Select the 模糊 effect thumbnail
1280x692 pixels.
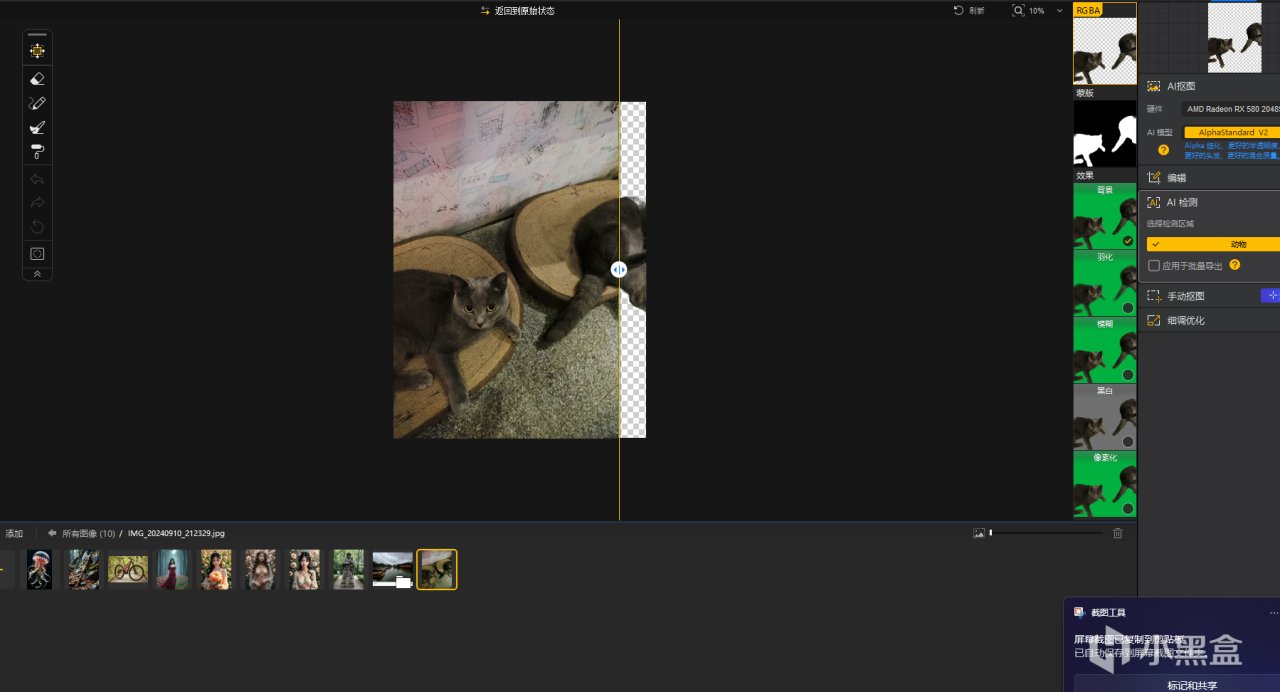pos(1105,350)
